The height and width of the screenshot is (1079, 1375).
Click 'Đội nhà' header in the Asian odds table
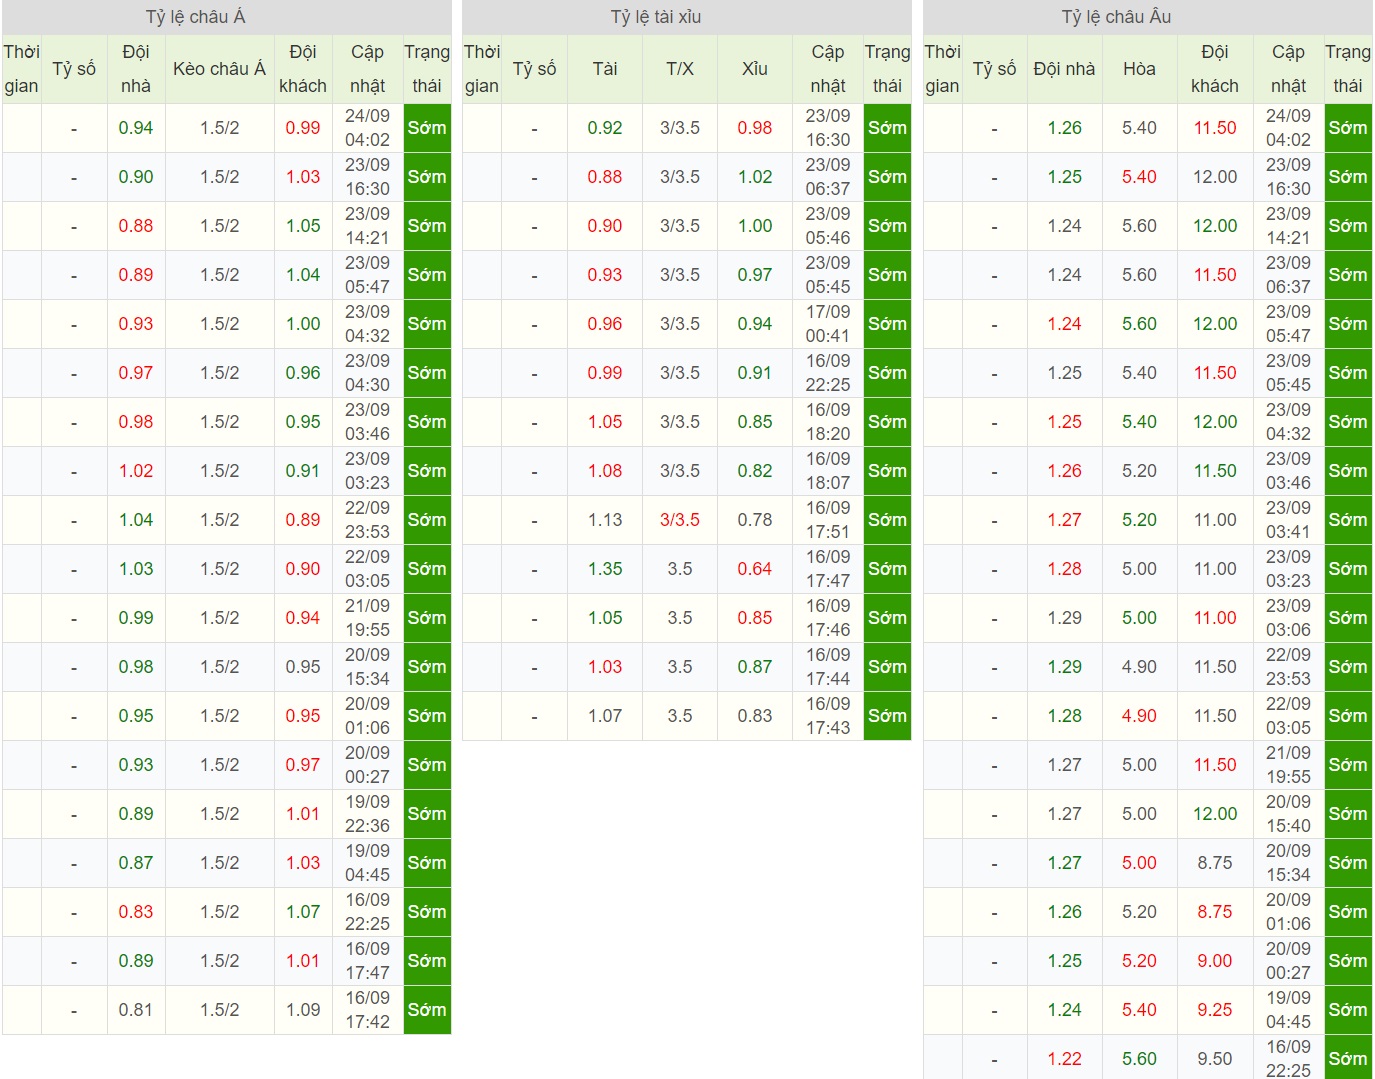pos(136,69)
